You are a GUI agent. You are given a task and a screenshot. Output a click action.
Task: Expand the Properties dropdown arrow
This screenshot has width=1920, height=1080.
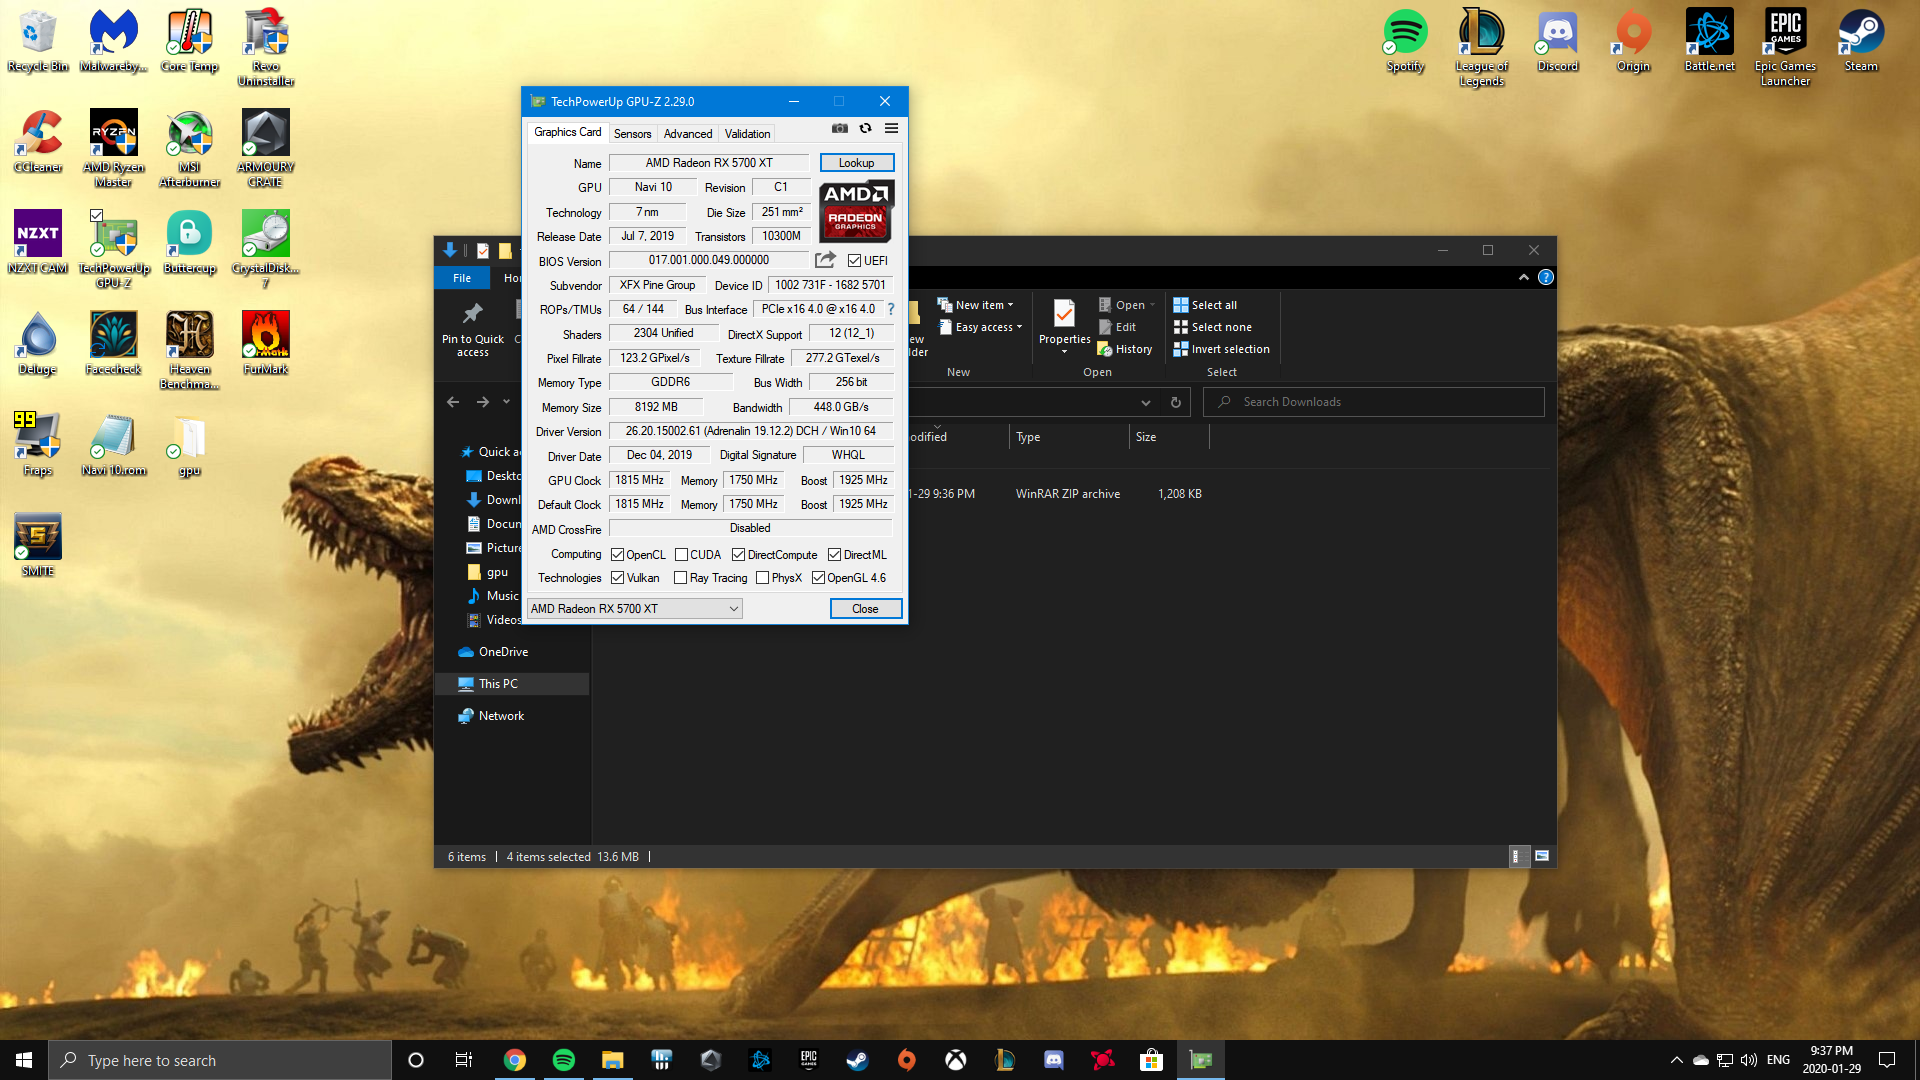point(1064,352)
